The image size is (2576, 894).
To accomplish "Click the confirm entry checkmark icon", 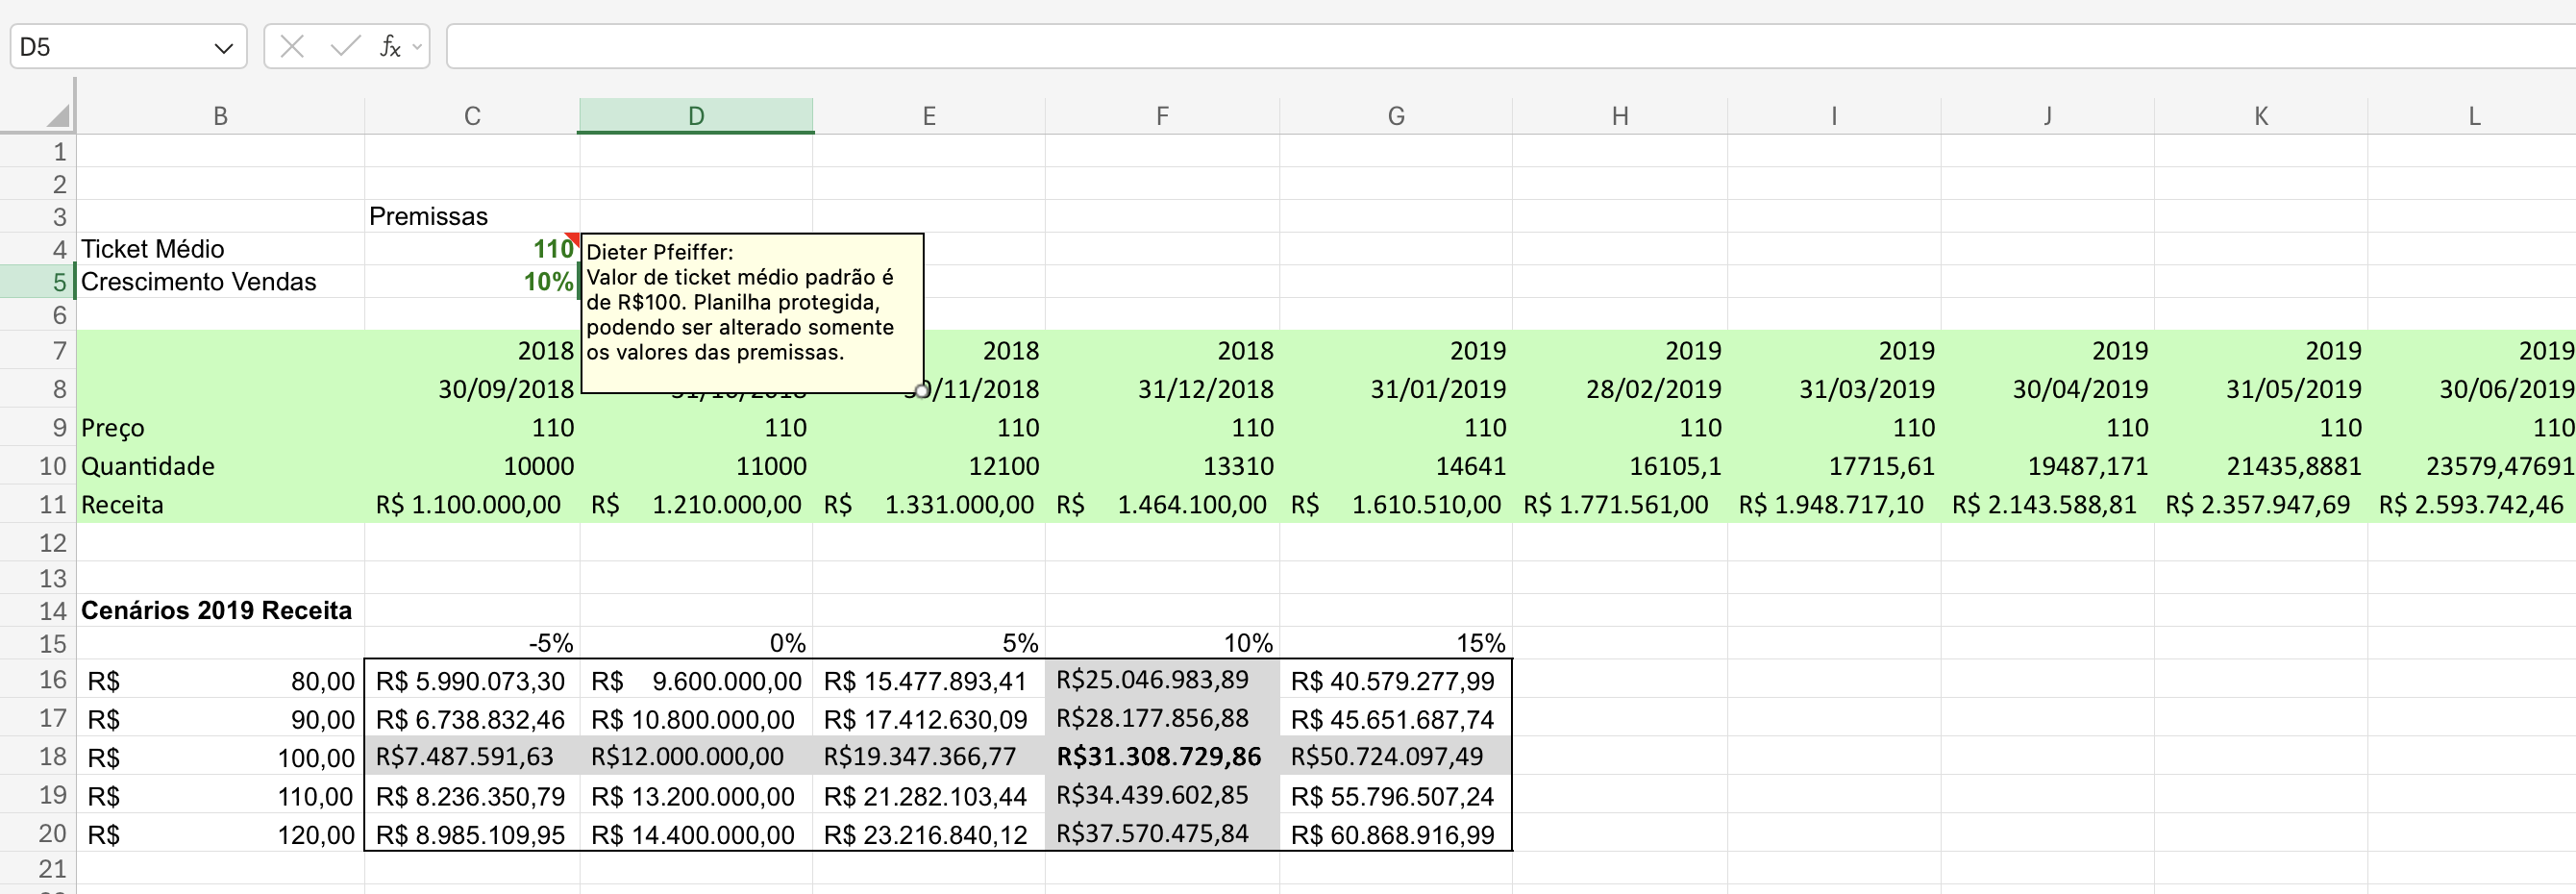I will click(345, 47).
